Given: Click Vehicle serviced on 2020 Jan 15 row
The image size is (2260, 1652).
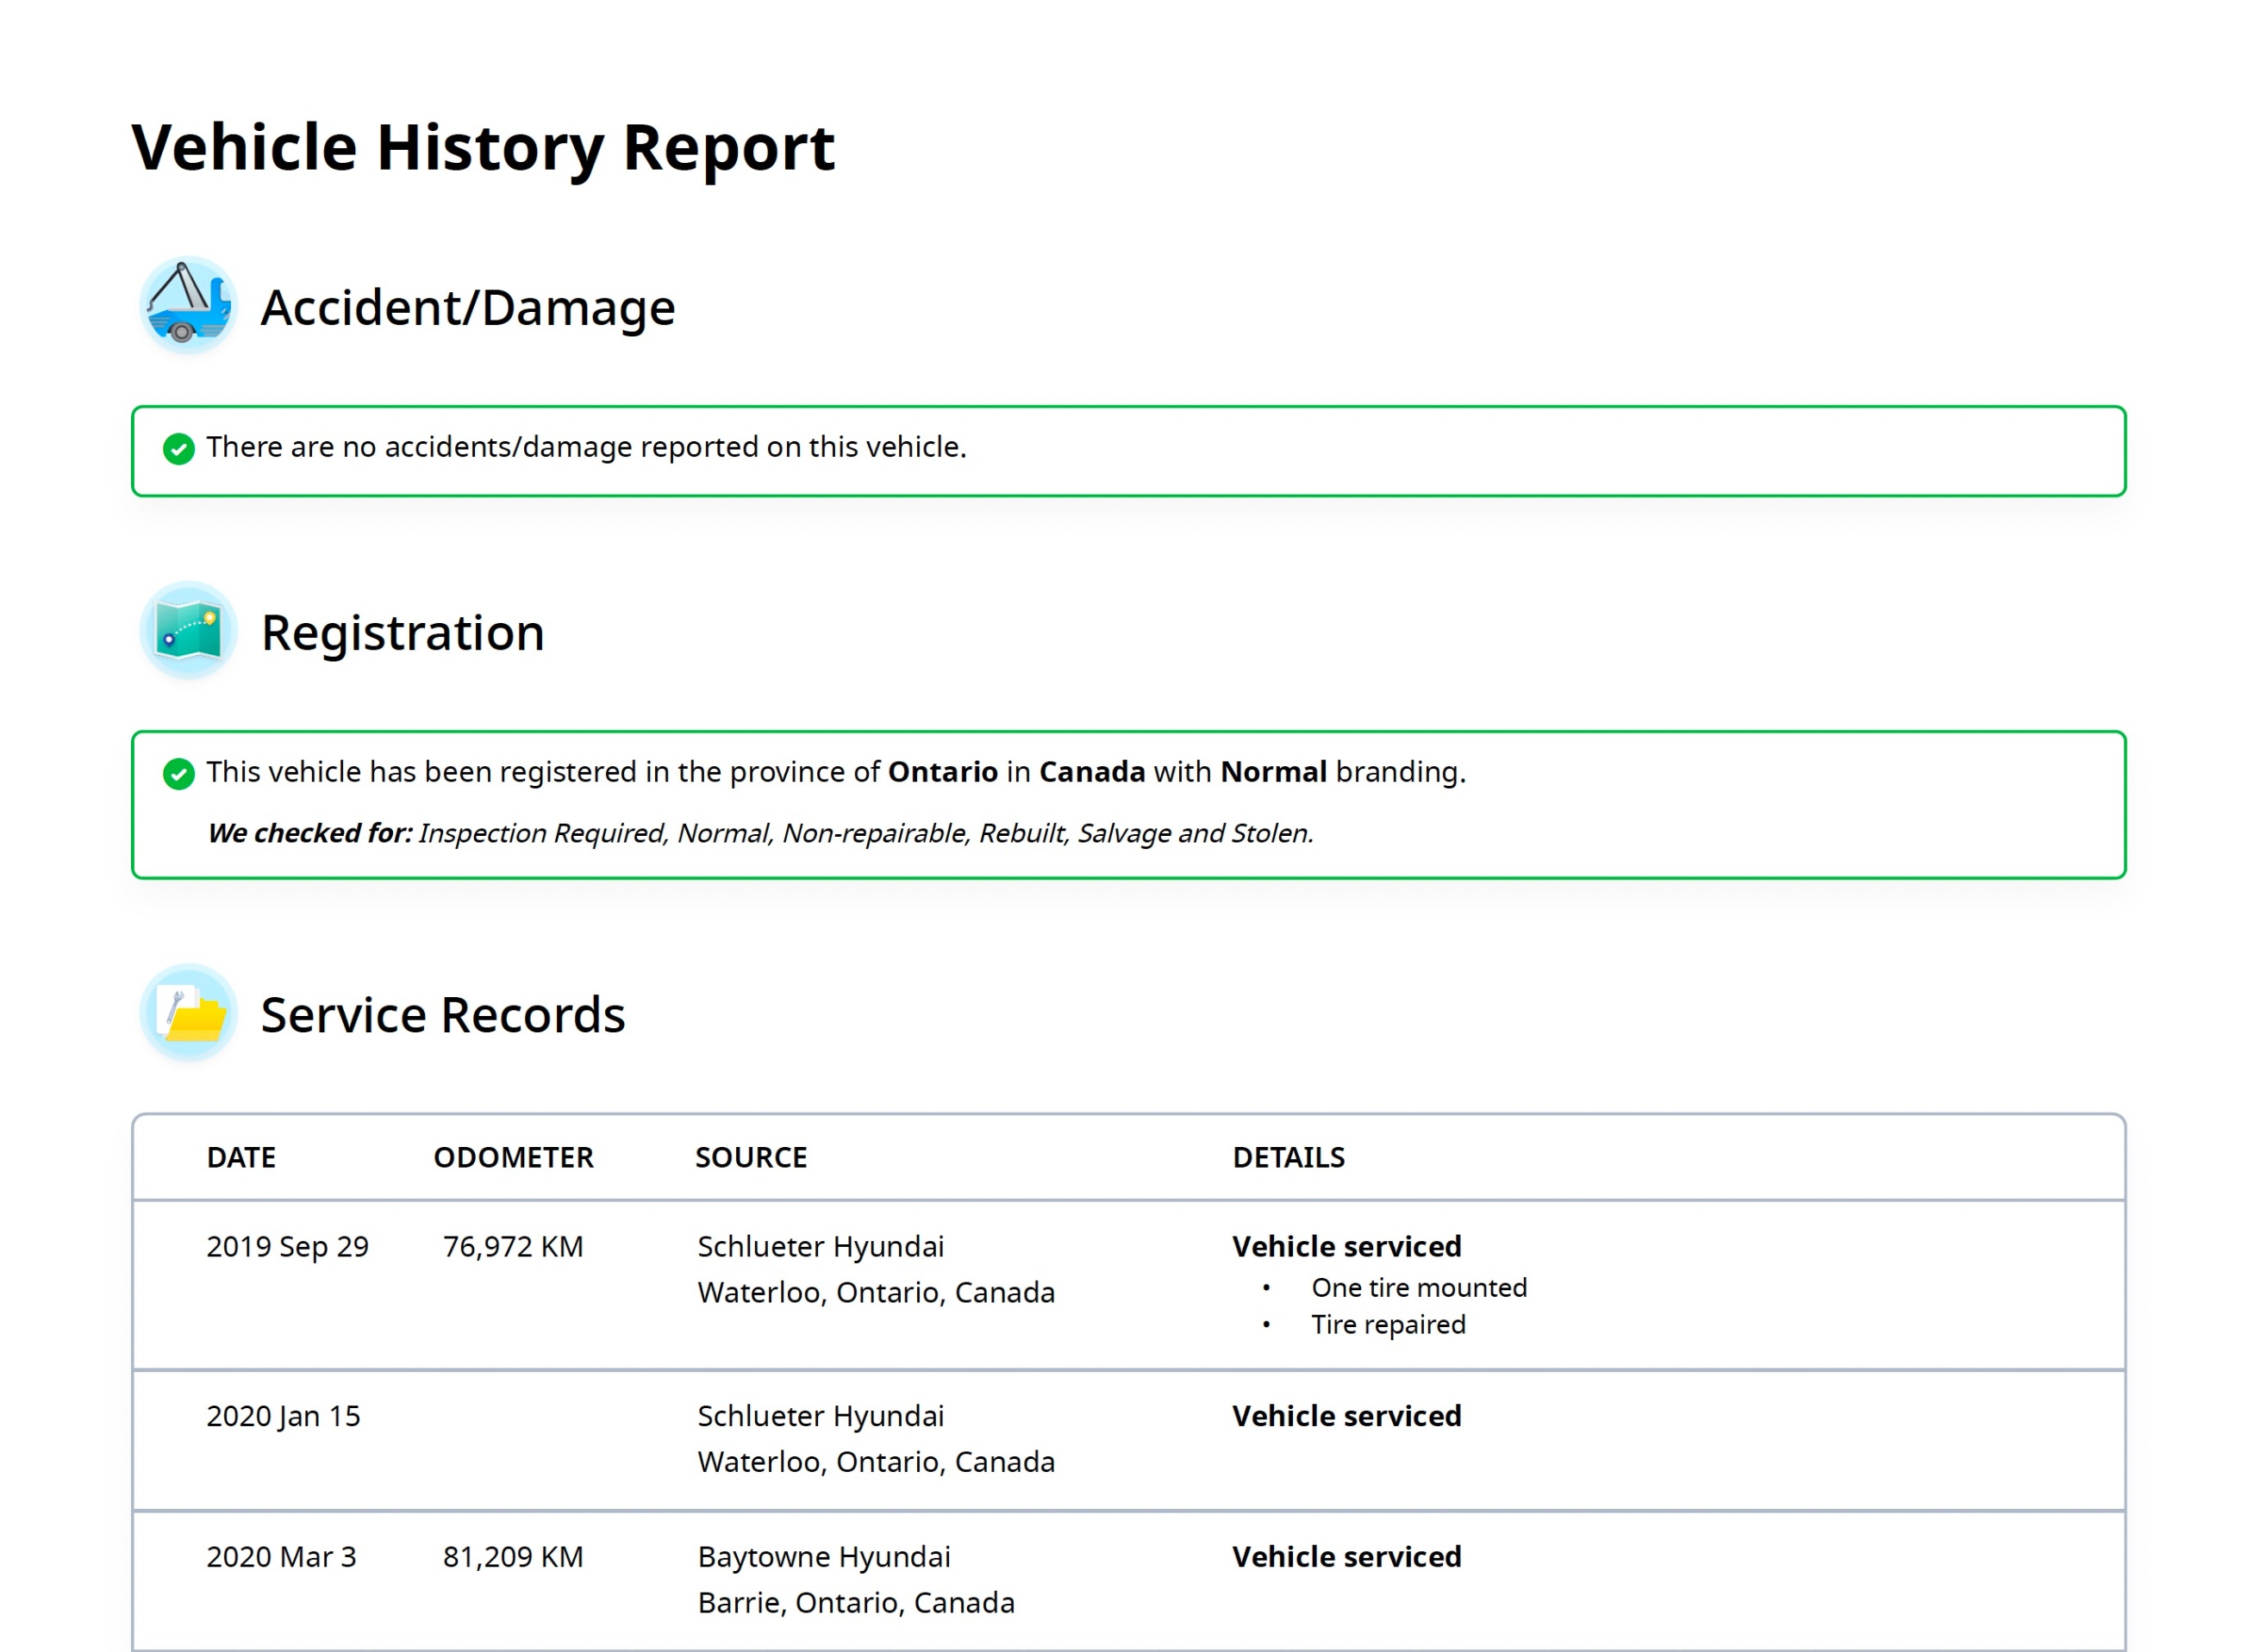Looking at the screenshot, I should [1346, 1415].
